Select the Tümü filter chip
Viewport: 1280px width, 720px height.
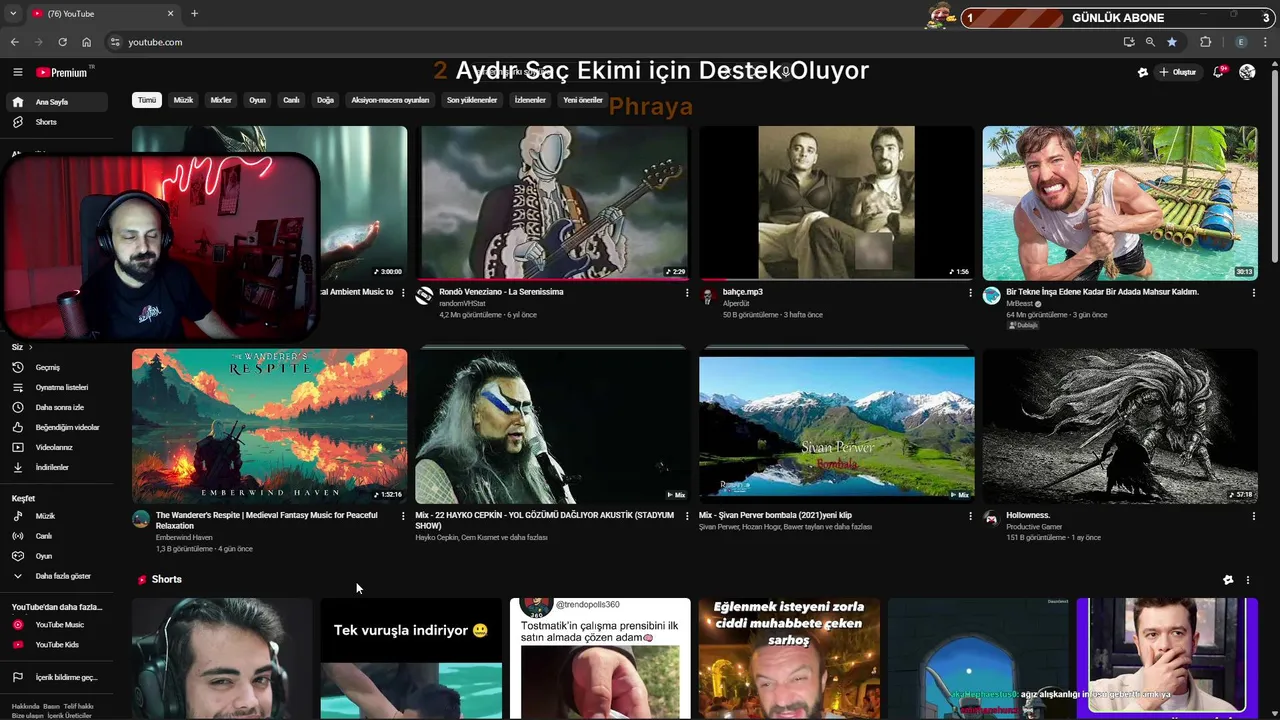[x=147, y=100]
